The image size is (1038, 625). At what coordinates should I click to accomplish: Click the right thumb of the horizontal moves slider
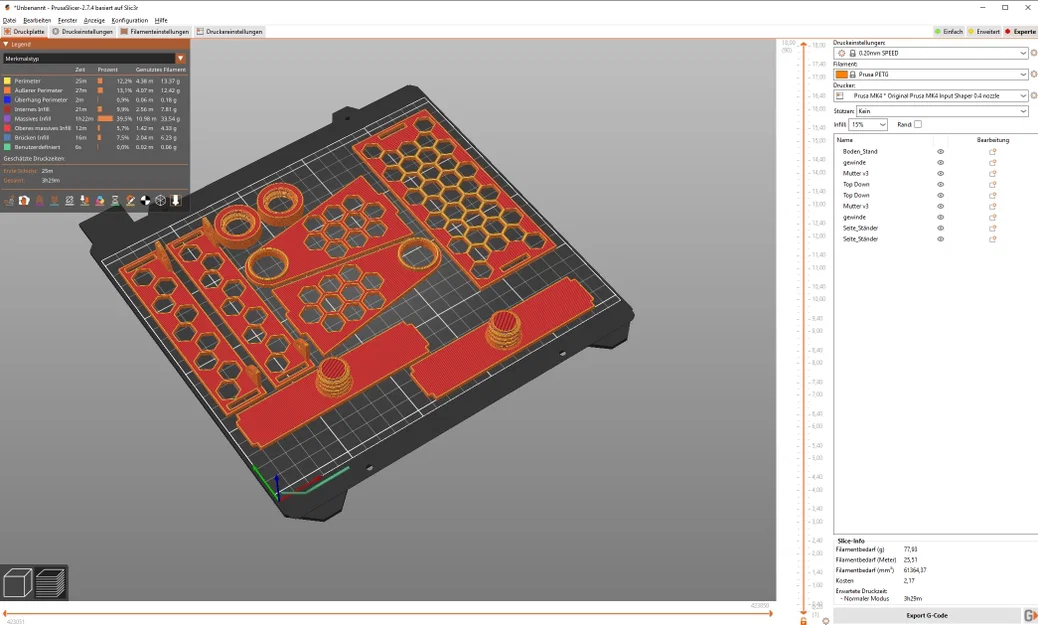(x=770, y=613)
